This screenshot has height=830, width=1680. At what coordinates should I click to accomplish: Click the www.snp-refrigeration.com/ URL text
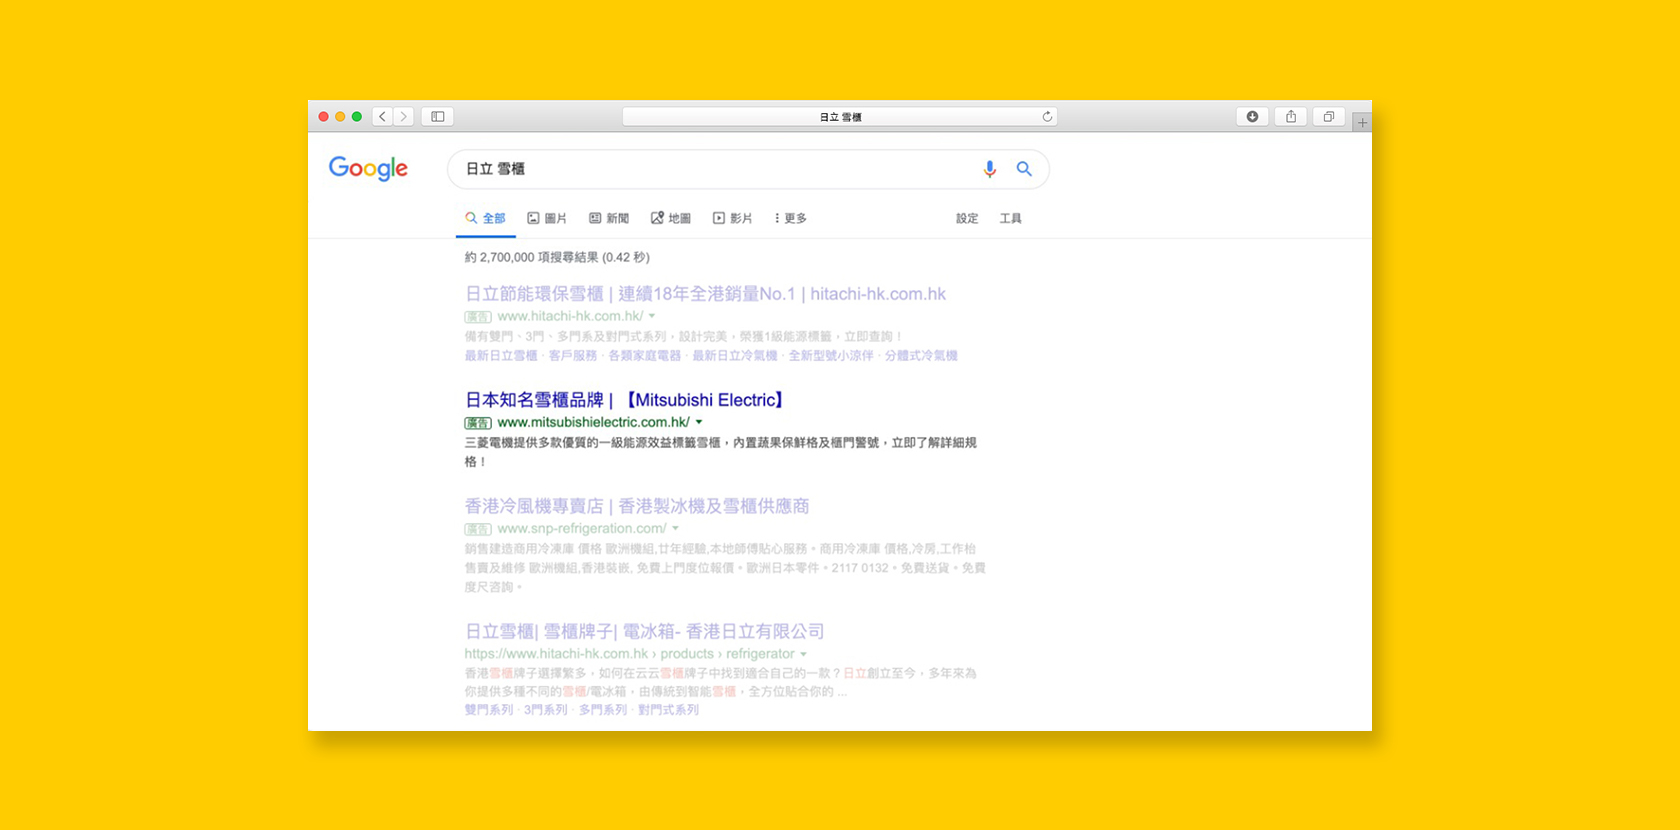(x=582, y=528)
